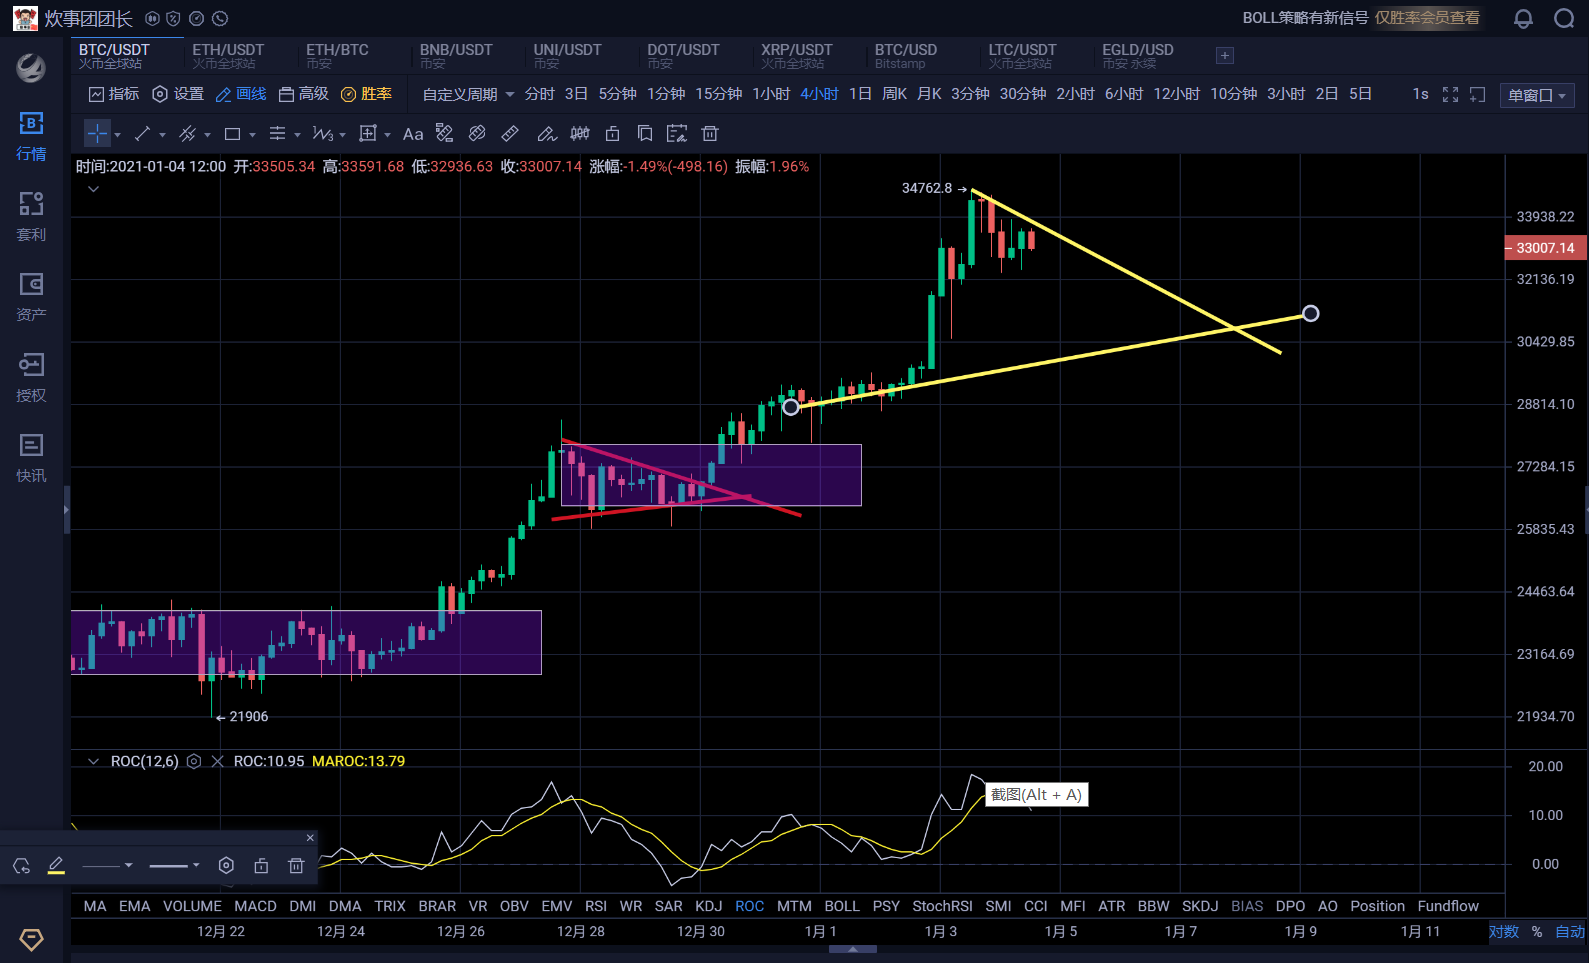This screenshot has height=963, width=1589.
Task: Lock the selected drawing in floating toolbar
Action: point(261,866)
